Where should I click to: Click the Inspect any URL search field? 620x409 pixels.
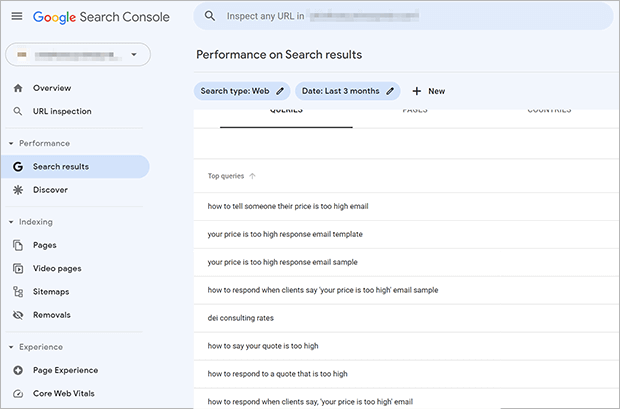(400, 17)
